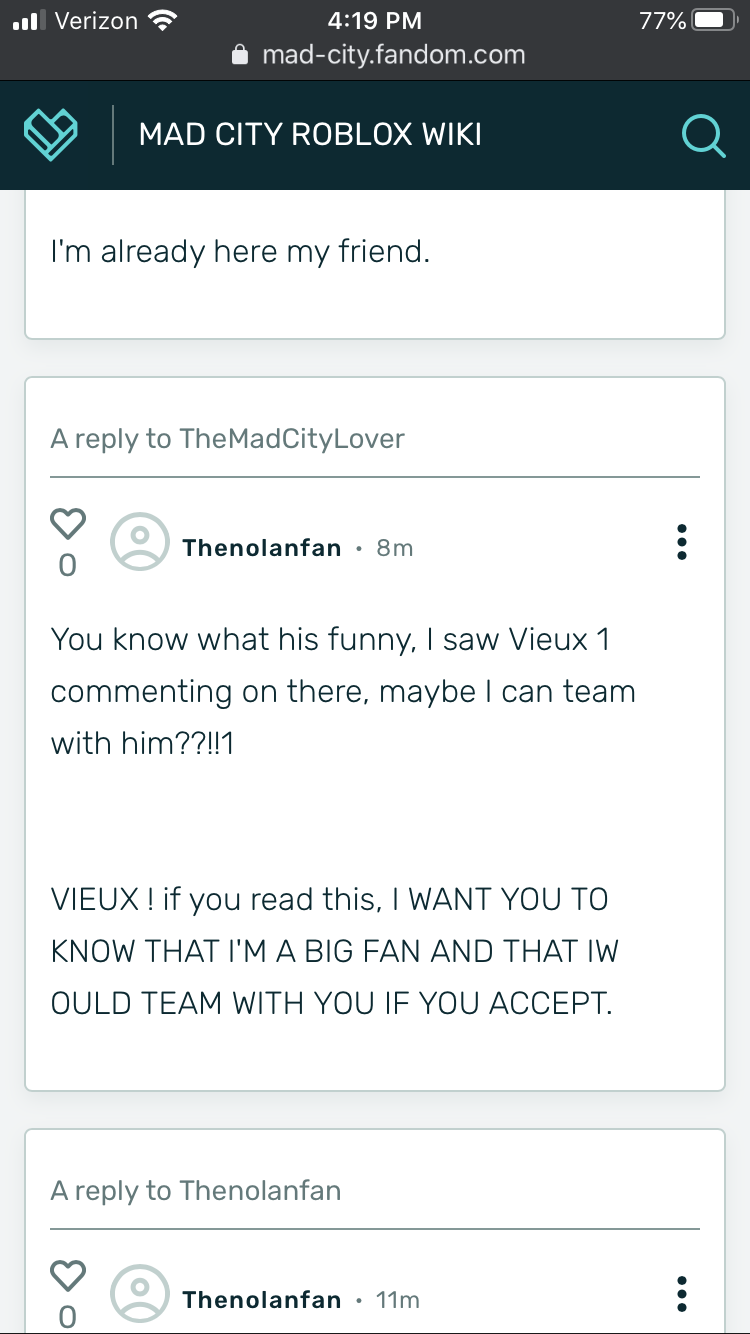This screenshot has height=1334, width=750.
Task: Go to Mad City Roblox Wiki title
Action: 310,135
